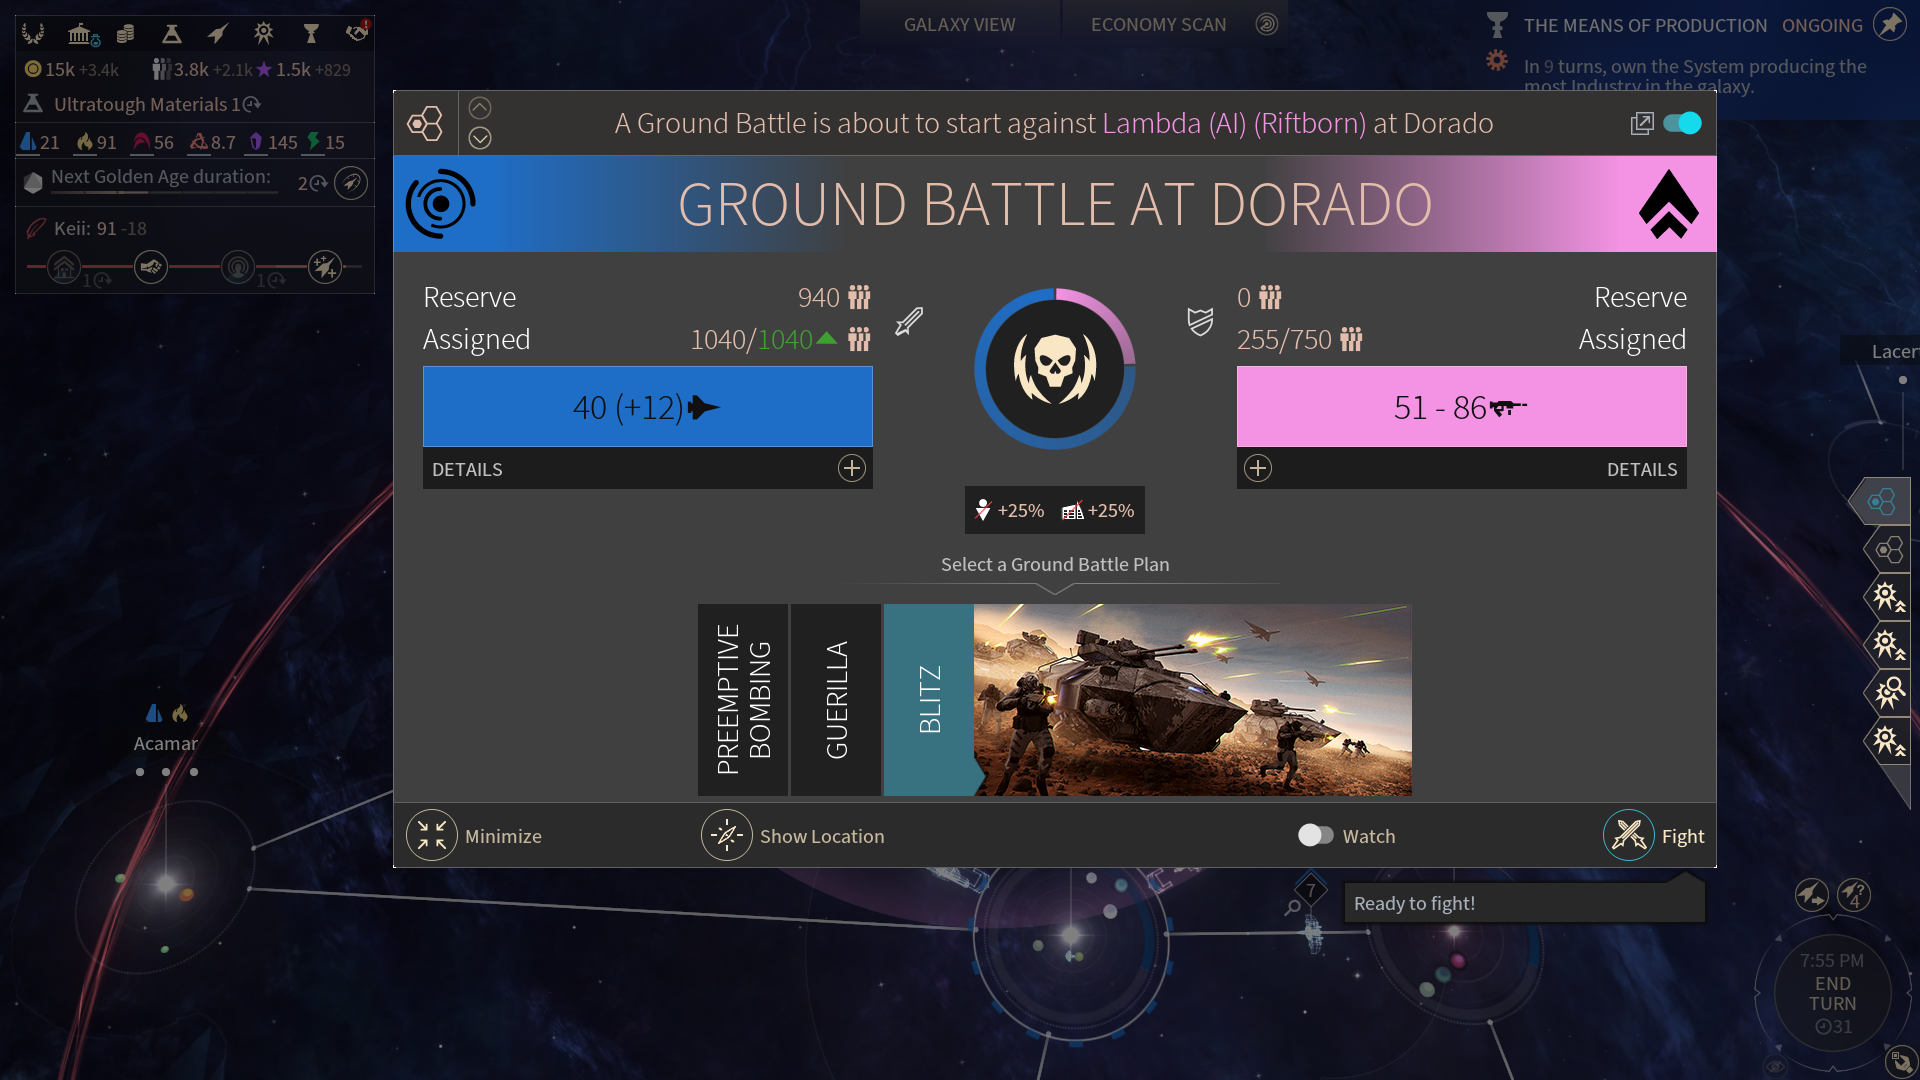Screen dimensions: 1920x1080
Task: Pin the Means of Production quest
Action: tap(1889, 24)
